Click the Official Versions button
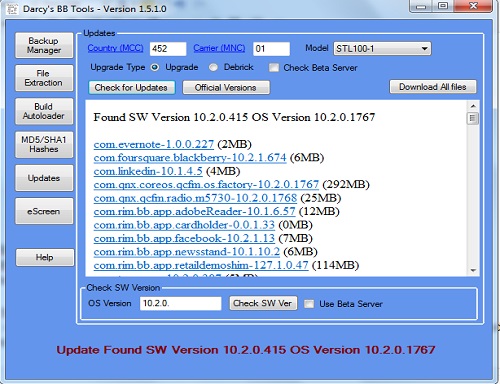The width and height of the screenshot is (500, 384). pos(226,88)
